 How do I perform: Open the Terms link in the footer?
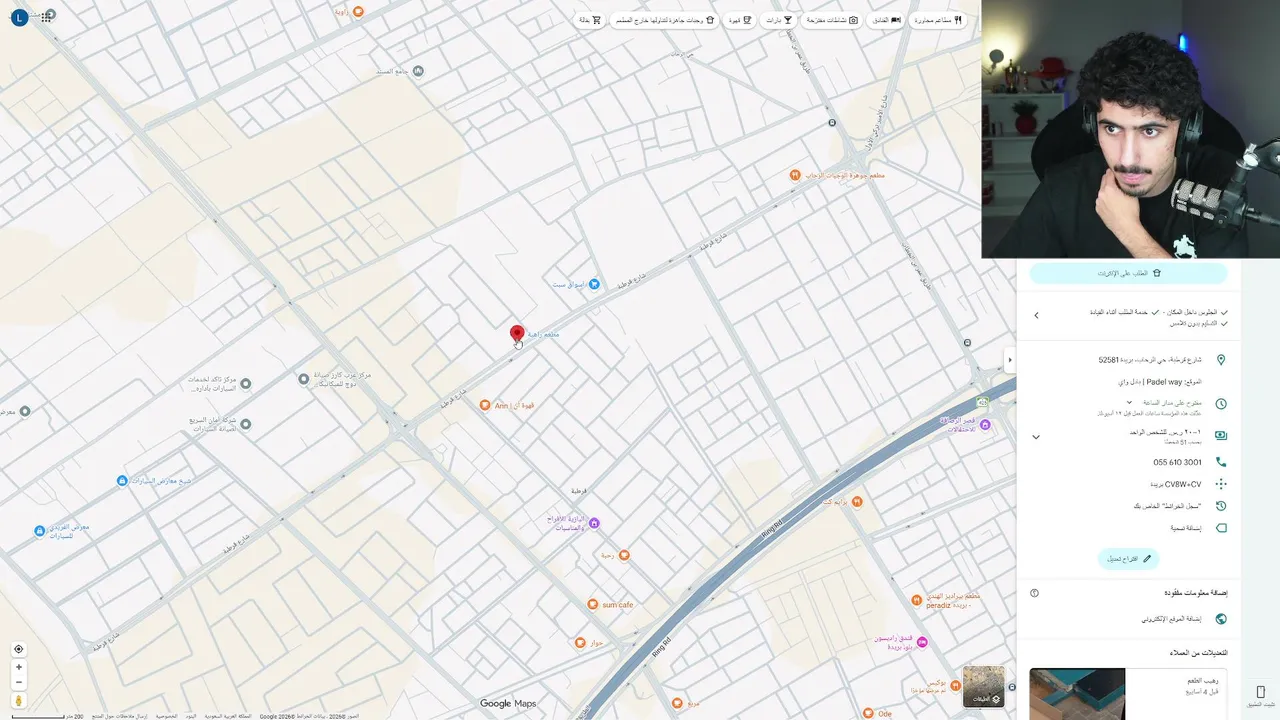(190, 716)
